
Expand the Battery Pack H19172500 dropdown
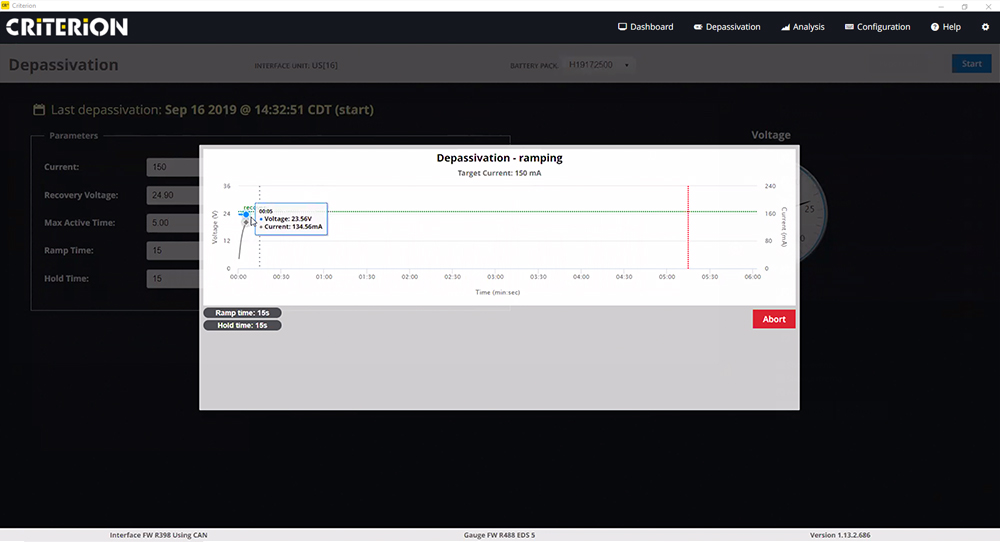click(599, 64)
